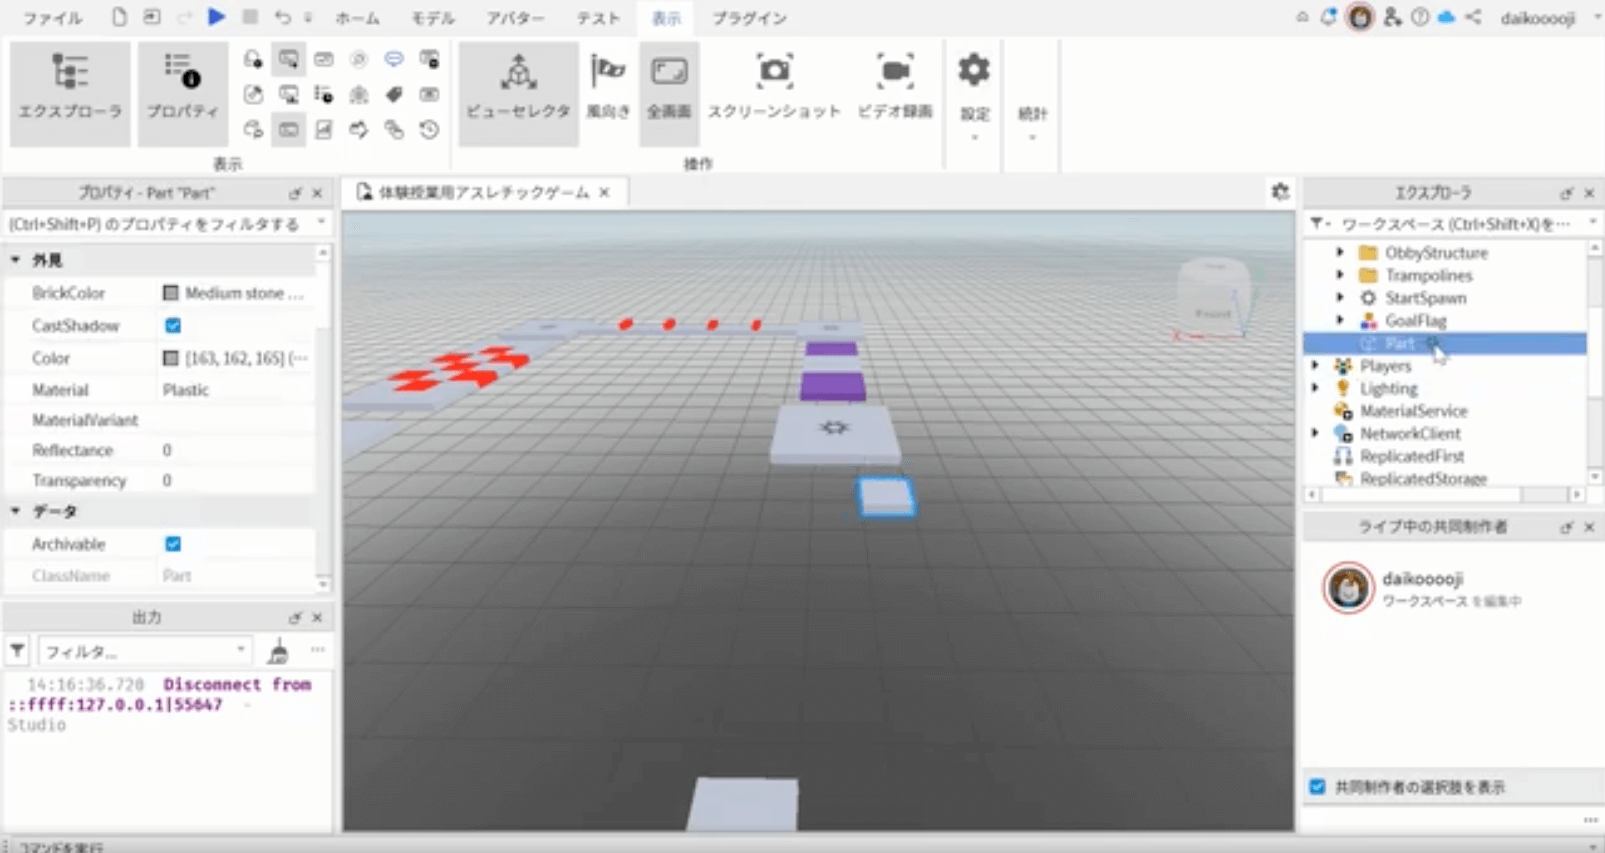The height and width of the screenshot is (853, 1605).
Task: Switch to the プラグイン tab
Action: [x=749, y=18]
